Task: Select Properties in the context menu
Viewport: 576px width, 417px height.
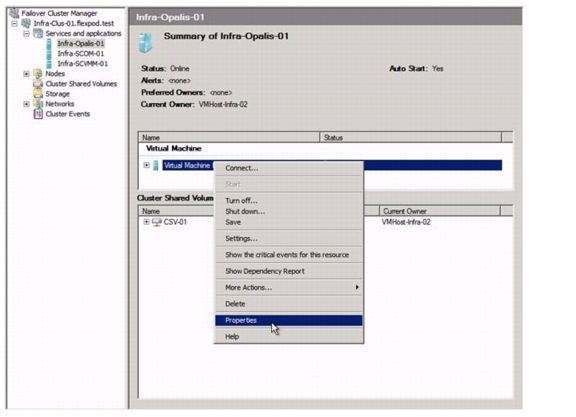Action: tap(289, 320)
